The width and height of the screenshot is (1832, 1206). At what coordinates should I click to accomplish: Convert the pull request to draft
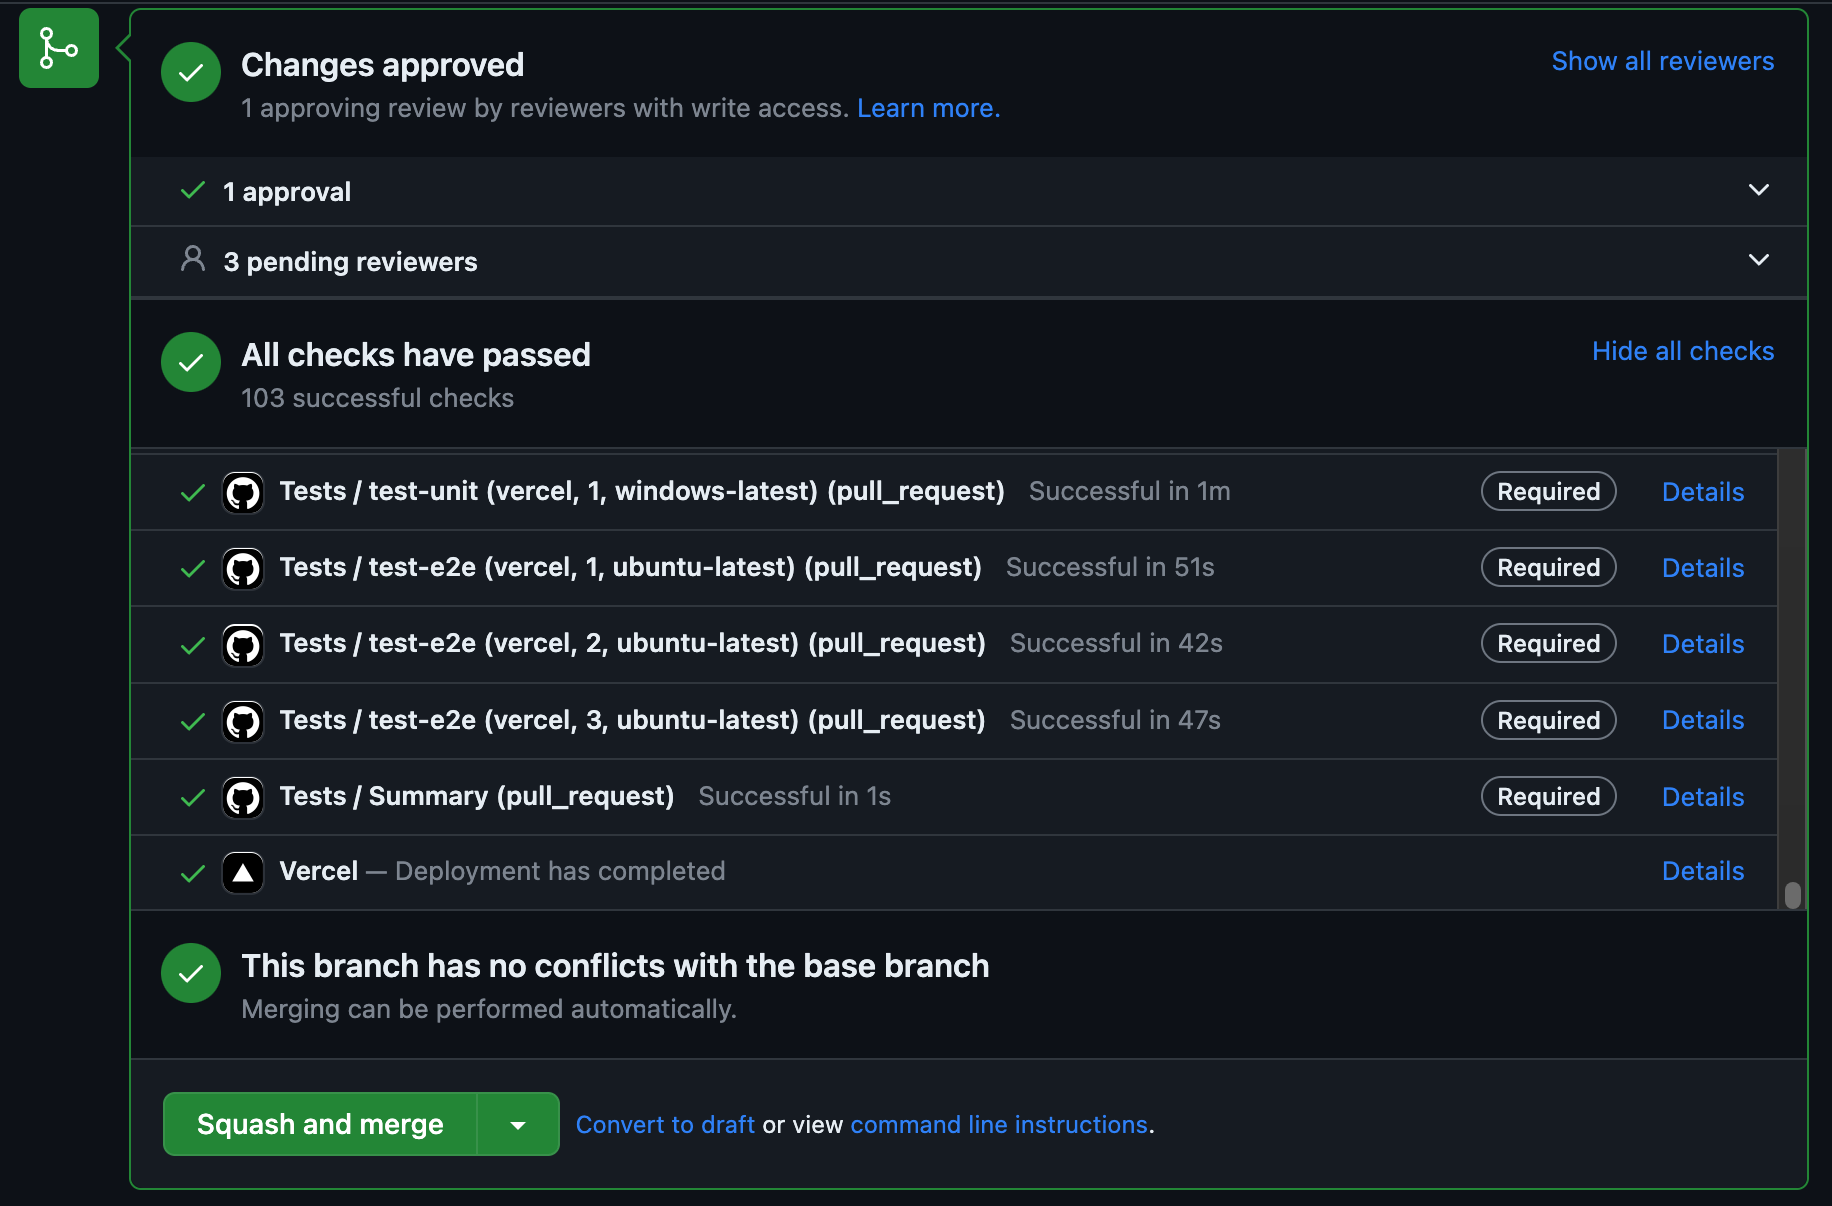(664, 1124)
